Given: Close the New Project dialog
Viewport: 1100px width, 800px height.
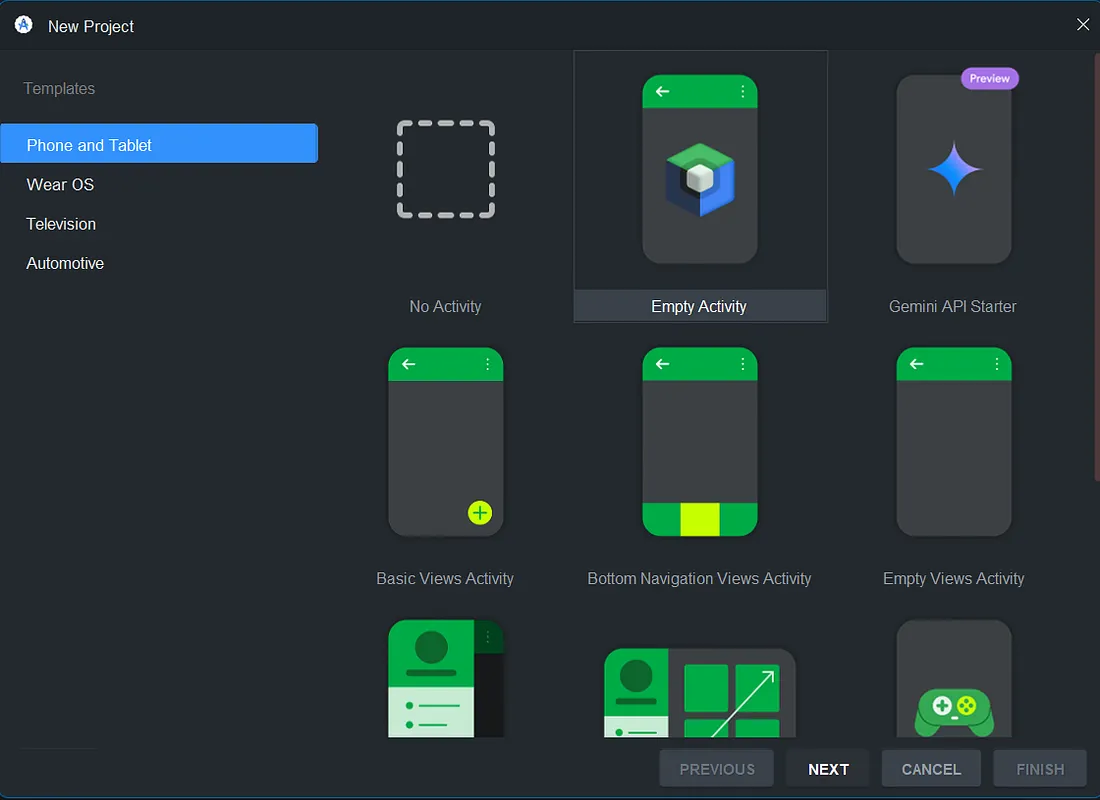Looking at the screenshot, I should click(x=1082, y=25).
